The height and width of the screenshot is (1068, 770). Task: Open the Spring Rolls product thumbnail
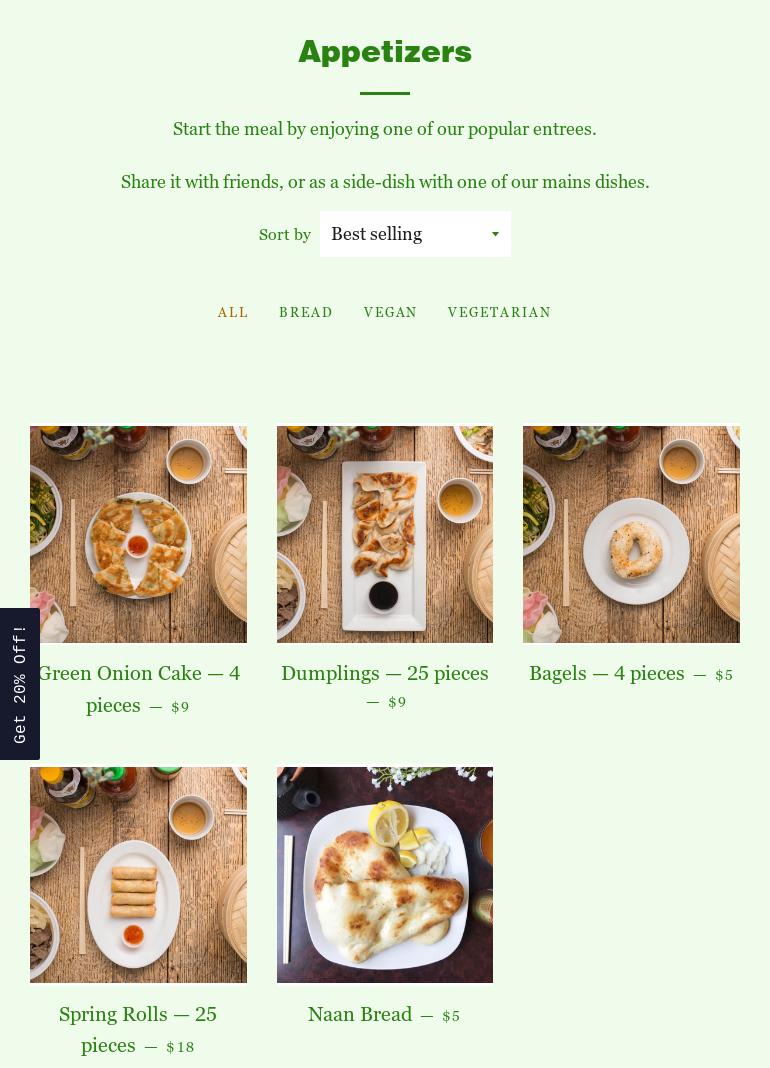click(x=138, y=875)
